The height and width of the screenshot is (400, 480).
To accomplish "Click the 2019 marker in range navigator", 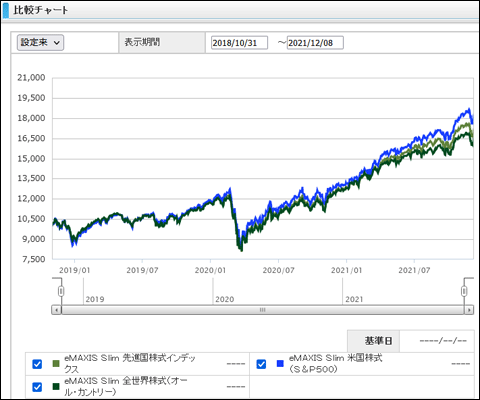I will tap(95, 299).
